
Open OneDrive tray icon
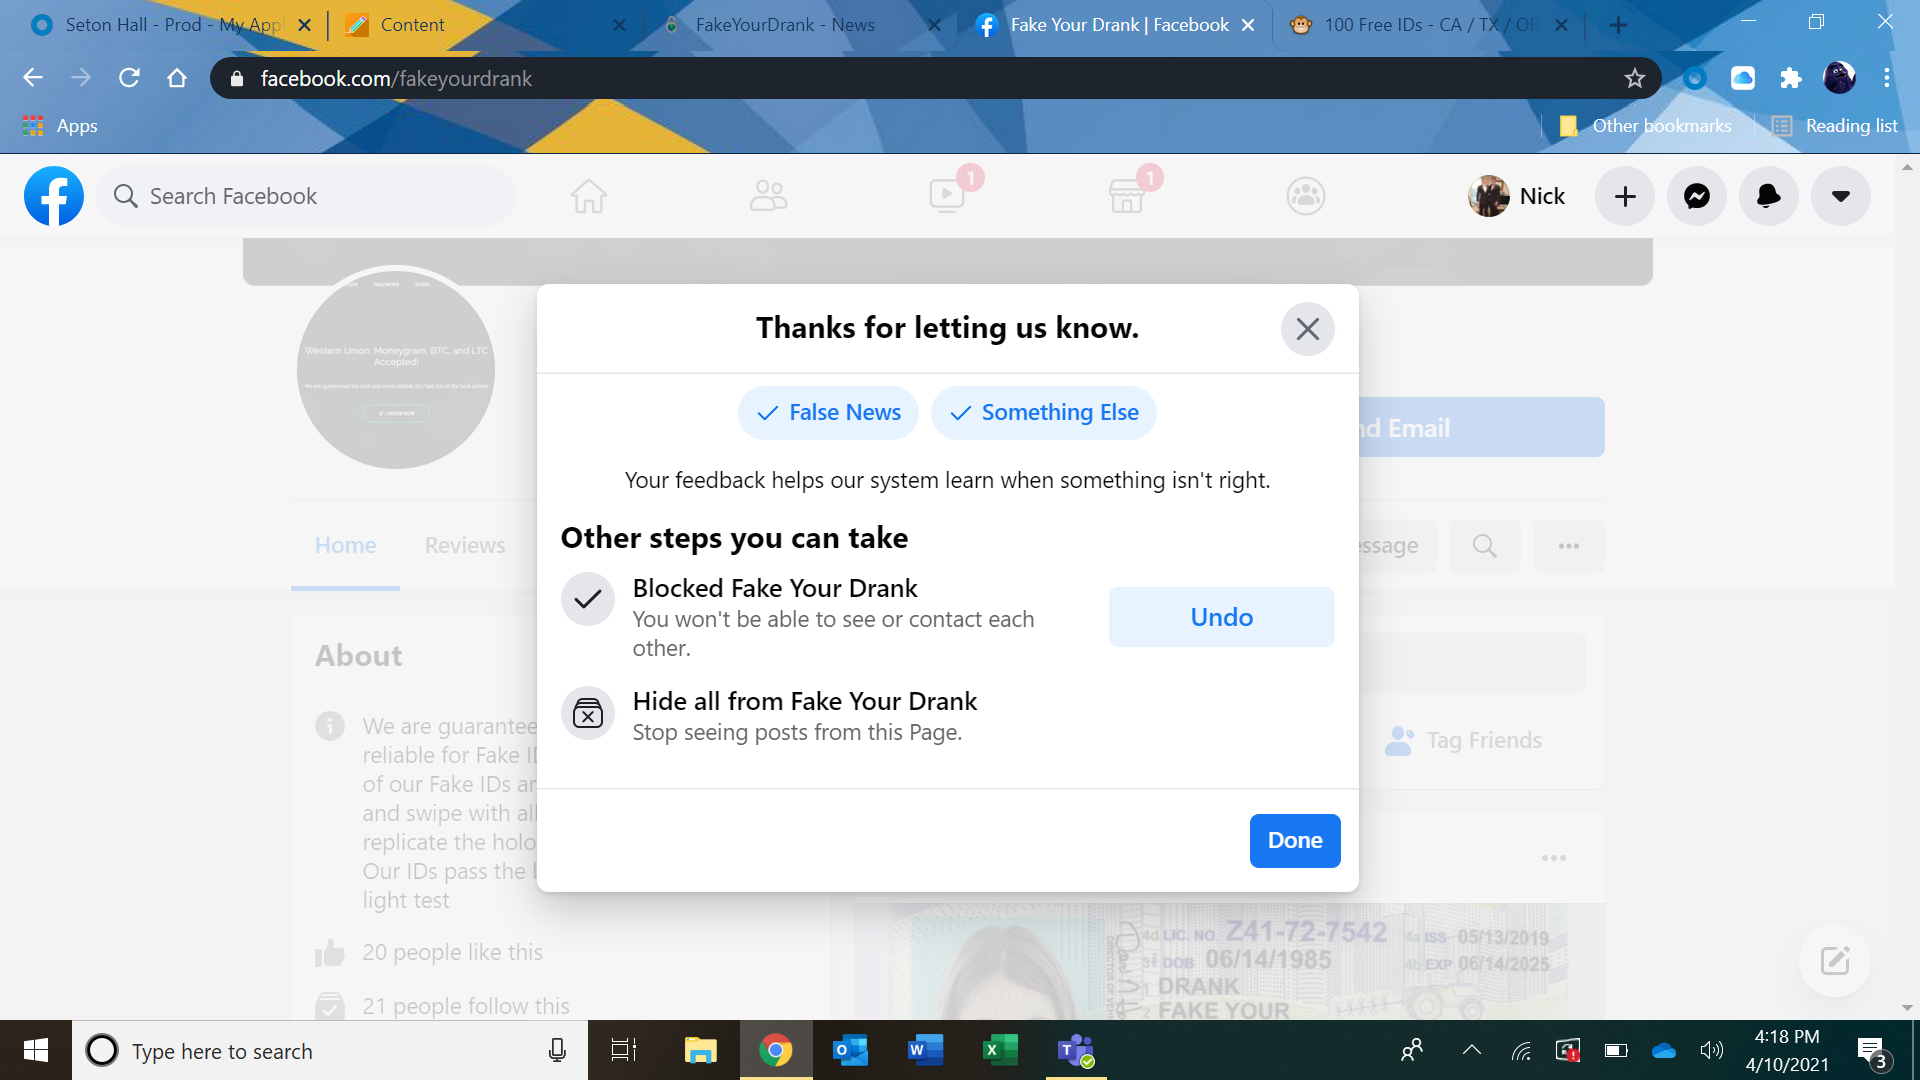coord(1663,1050)
